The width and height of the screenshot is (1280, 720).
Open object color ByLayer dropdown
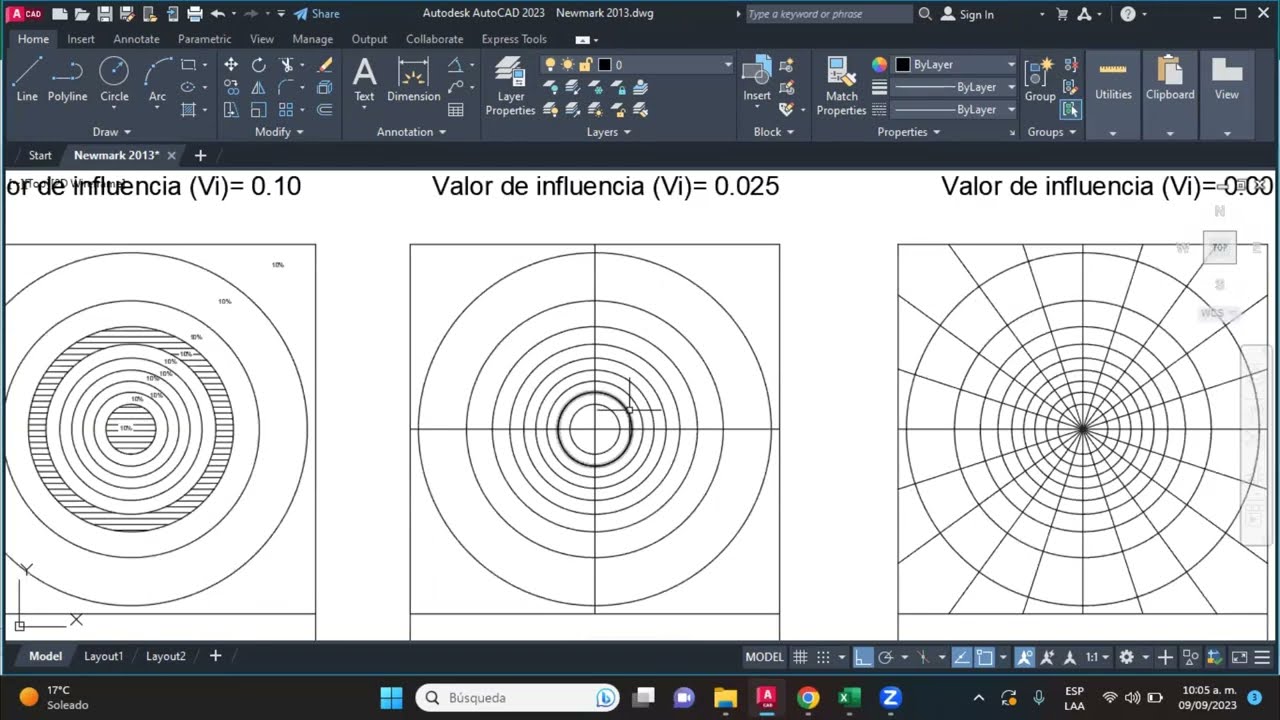click(1011, 64)
